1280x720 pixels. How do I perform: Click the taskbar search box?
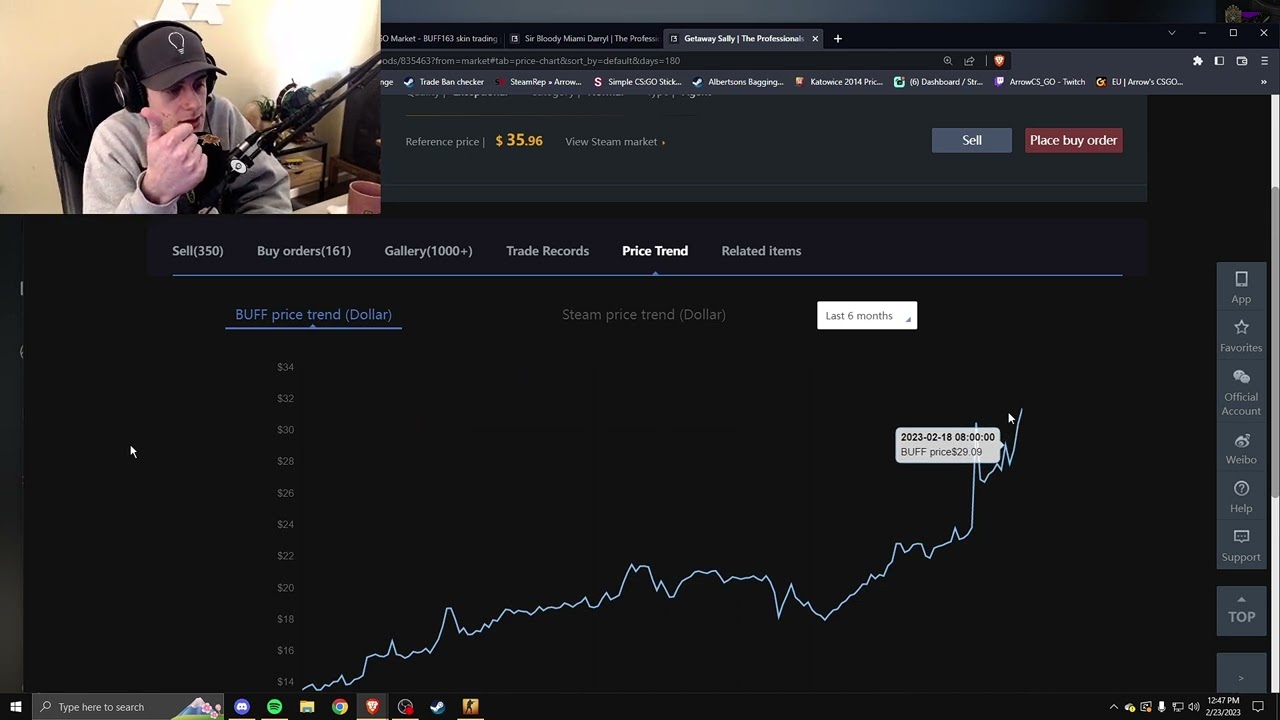[128, 707]
